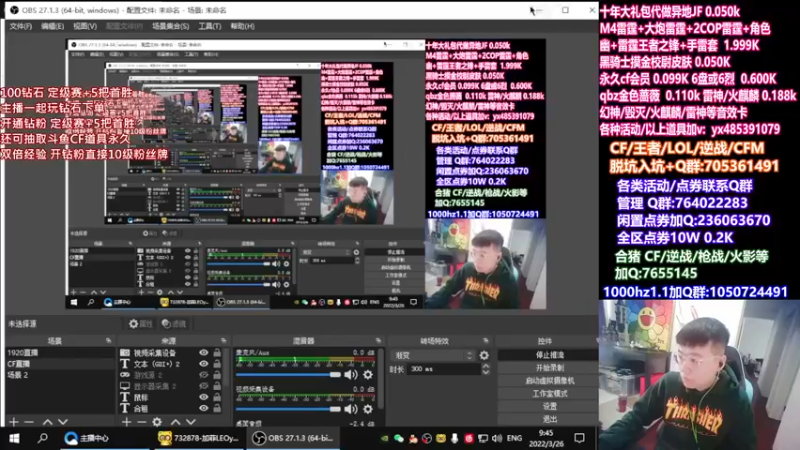Select the CF直播 scene
The image size is (800, 450).
[x=60, y=364]
